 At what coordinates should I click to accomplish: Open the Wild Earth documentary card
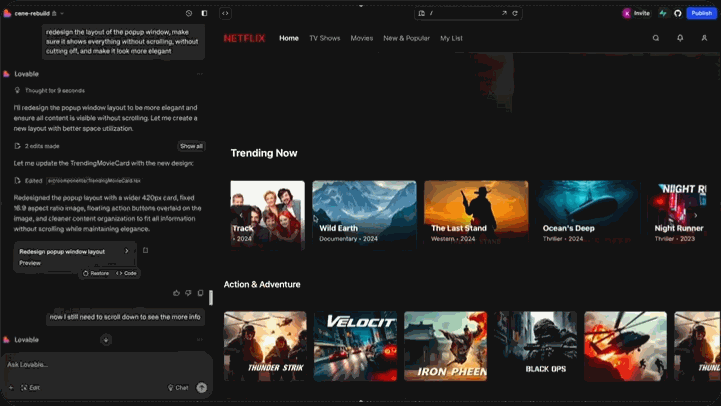(x=364, y=215)
